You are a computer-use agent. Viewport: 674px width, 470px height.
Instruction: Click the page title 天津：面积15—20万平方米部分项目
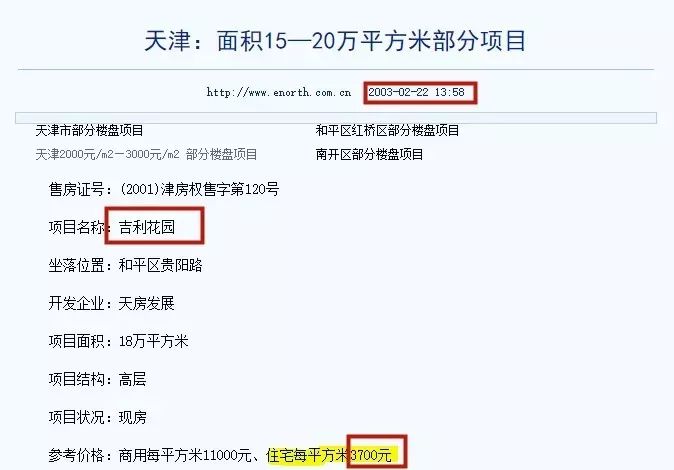pyautogui.click(x=335, y=41)
